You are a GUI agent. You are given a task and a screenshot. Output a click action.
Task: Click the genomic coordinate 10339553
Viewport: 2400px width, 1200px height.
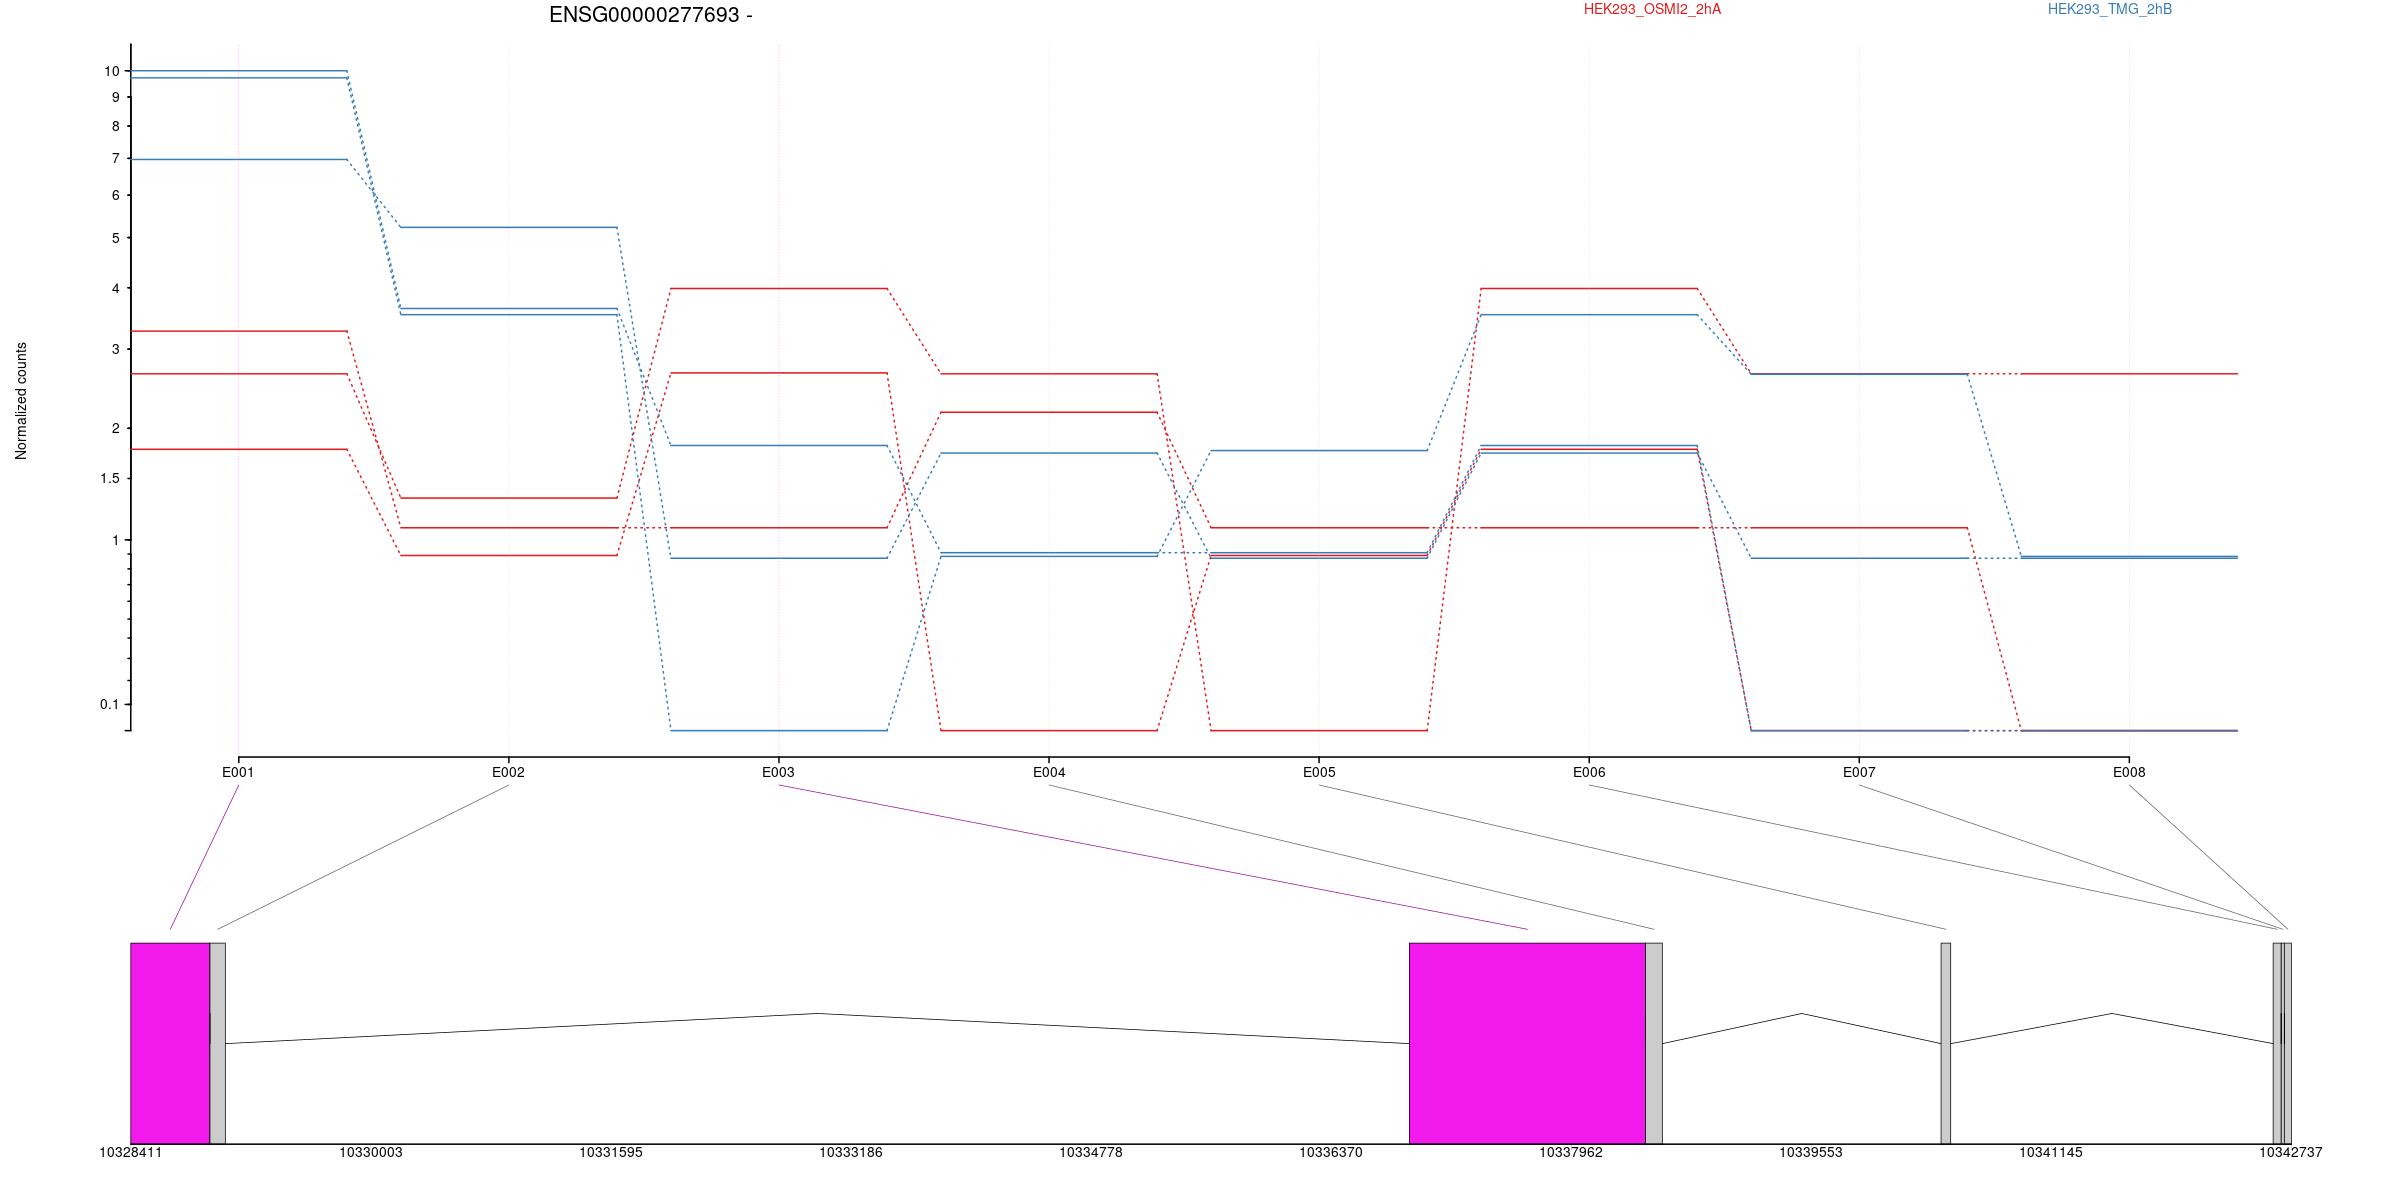pos(1811,1153)
